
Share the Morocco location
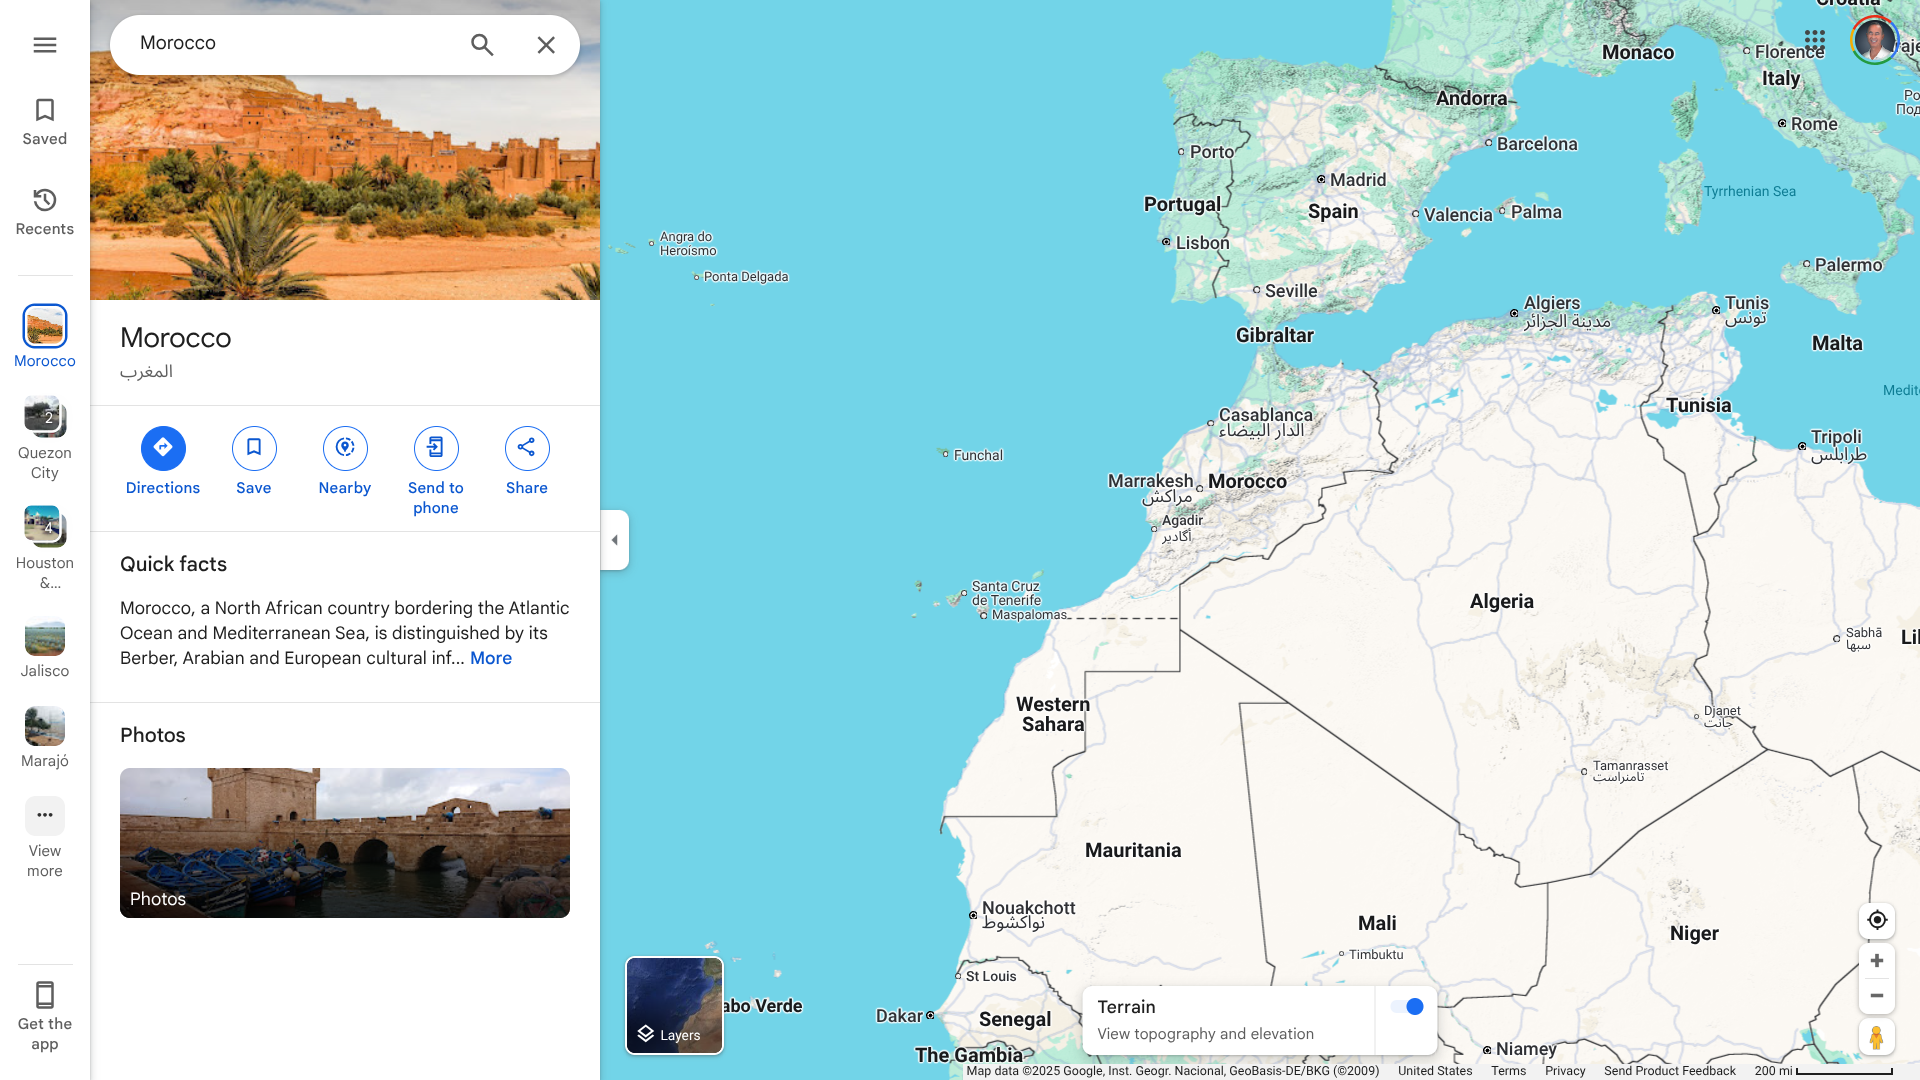tap(527, 462)
